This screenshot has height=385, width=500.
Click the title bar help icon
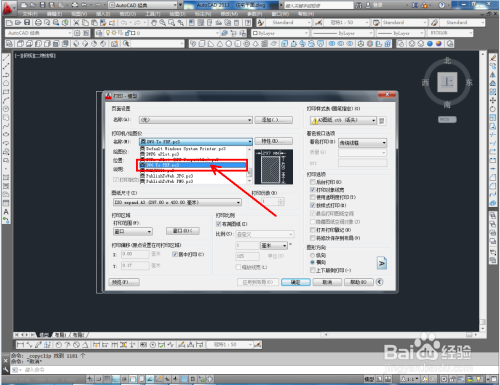[x=442, y=5]
